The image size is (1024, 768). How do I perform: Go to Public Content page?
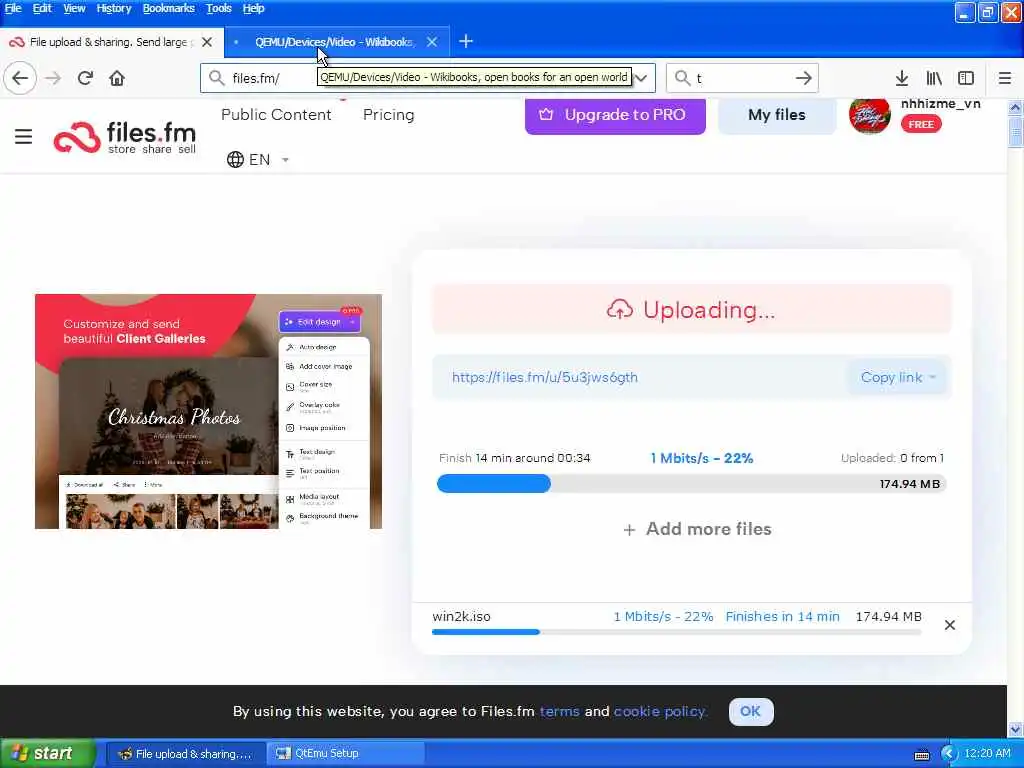coord(276,115)
